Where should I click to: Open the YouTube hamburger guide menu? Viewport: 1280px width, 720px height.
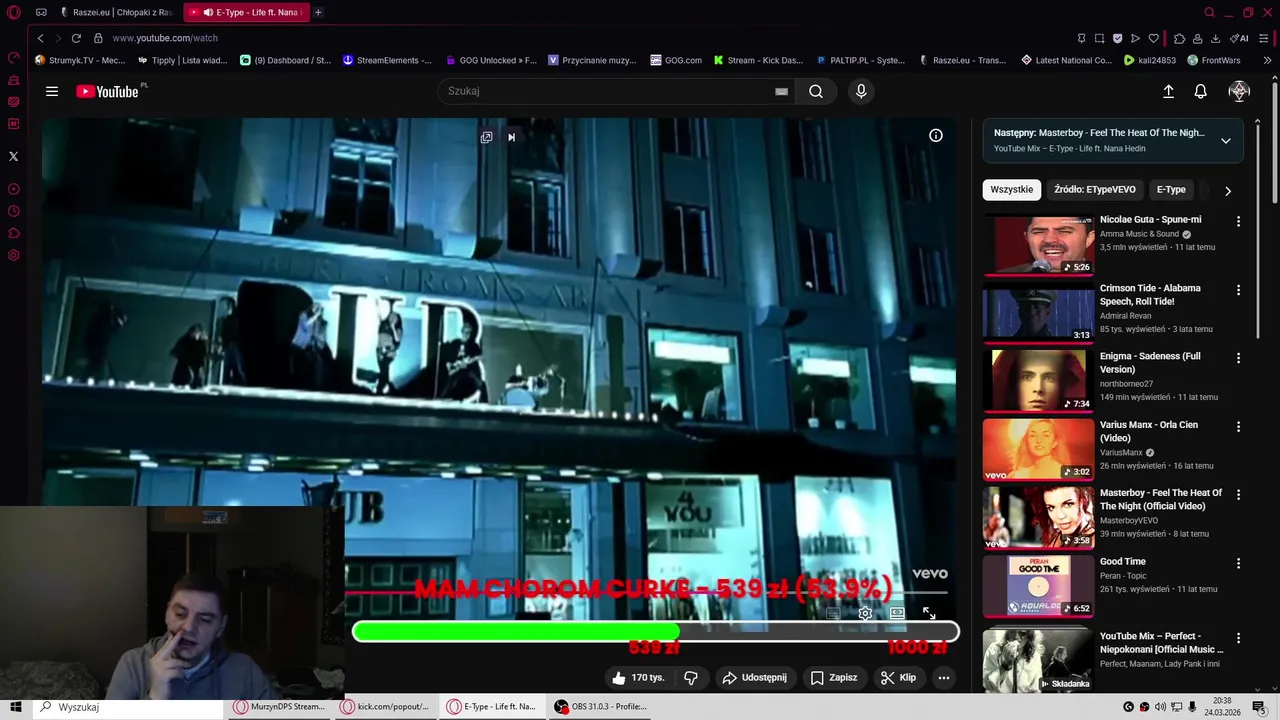click(52, 91)
